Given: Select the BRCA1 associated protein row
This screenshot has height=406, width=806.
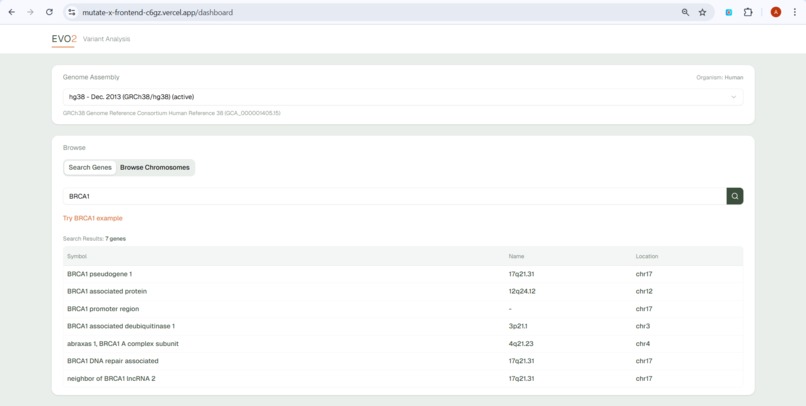Looking at the screenshot, I should point(402,291).
